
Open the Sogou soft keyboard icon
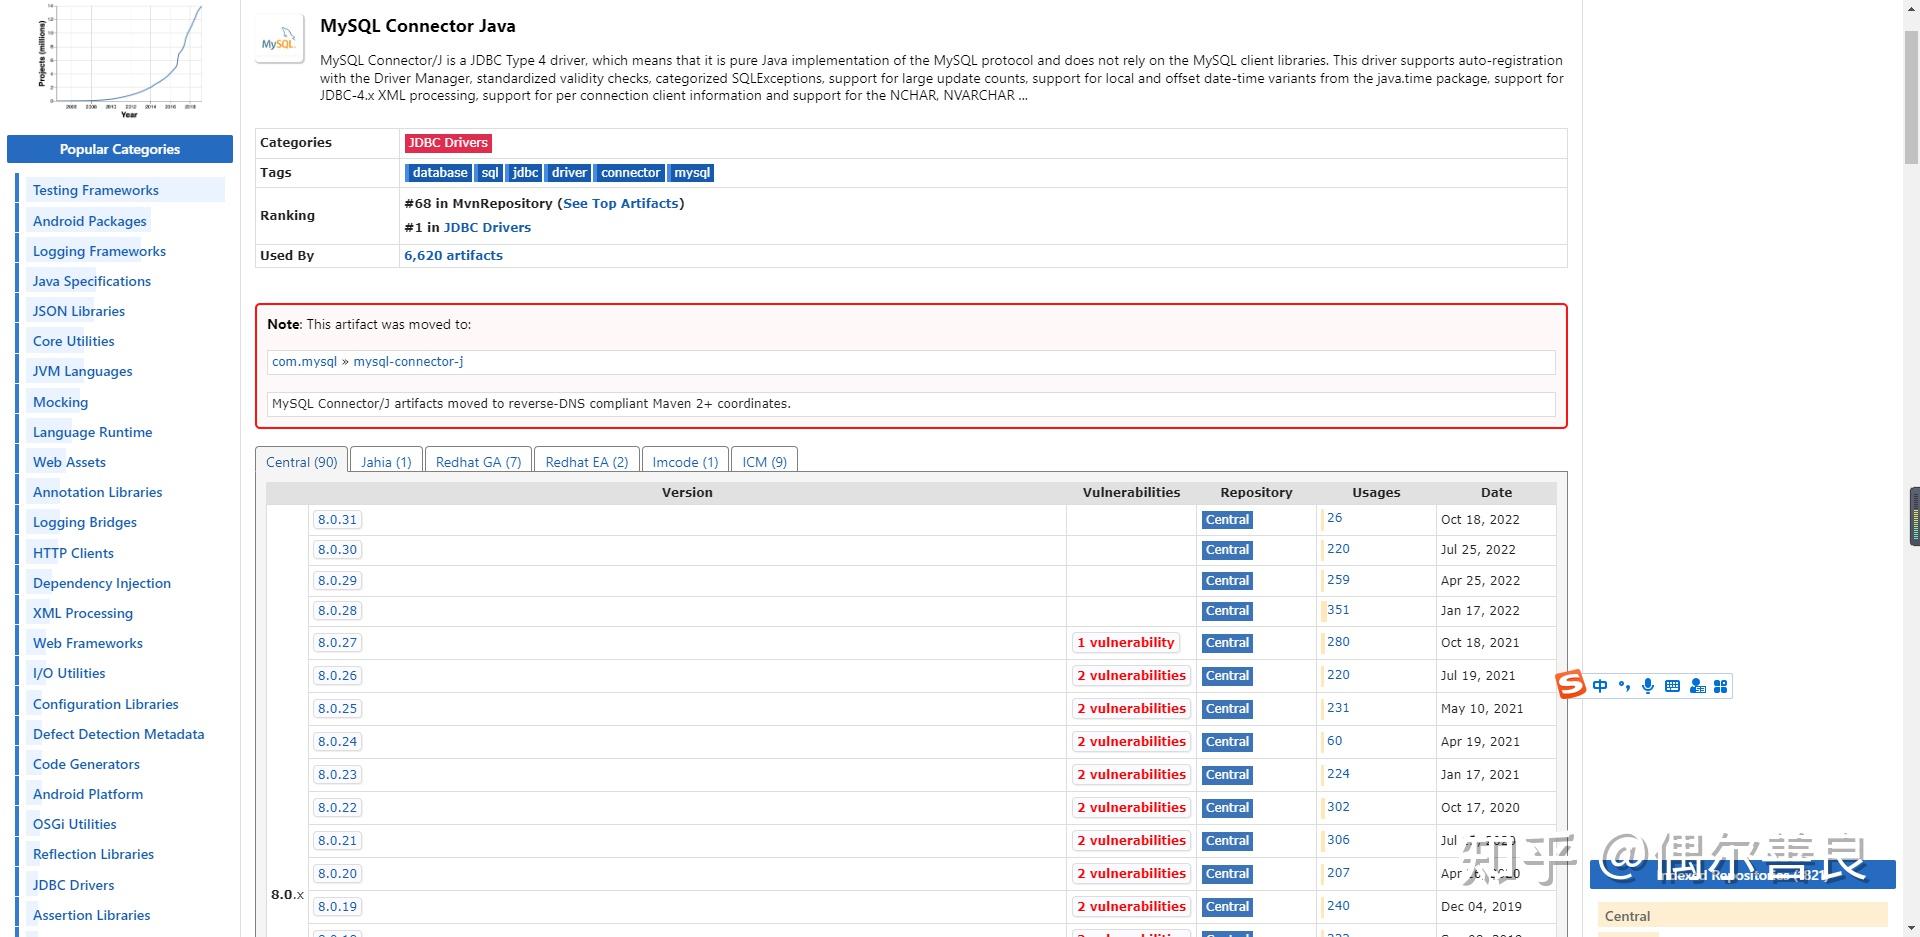point(1672,686)
